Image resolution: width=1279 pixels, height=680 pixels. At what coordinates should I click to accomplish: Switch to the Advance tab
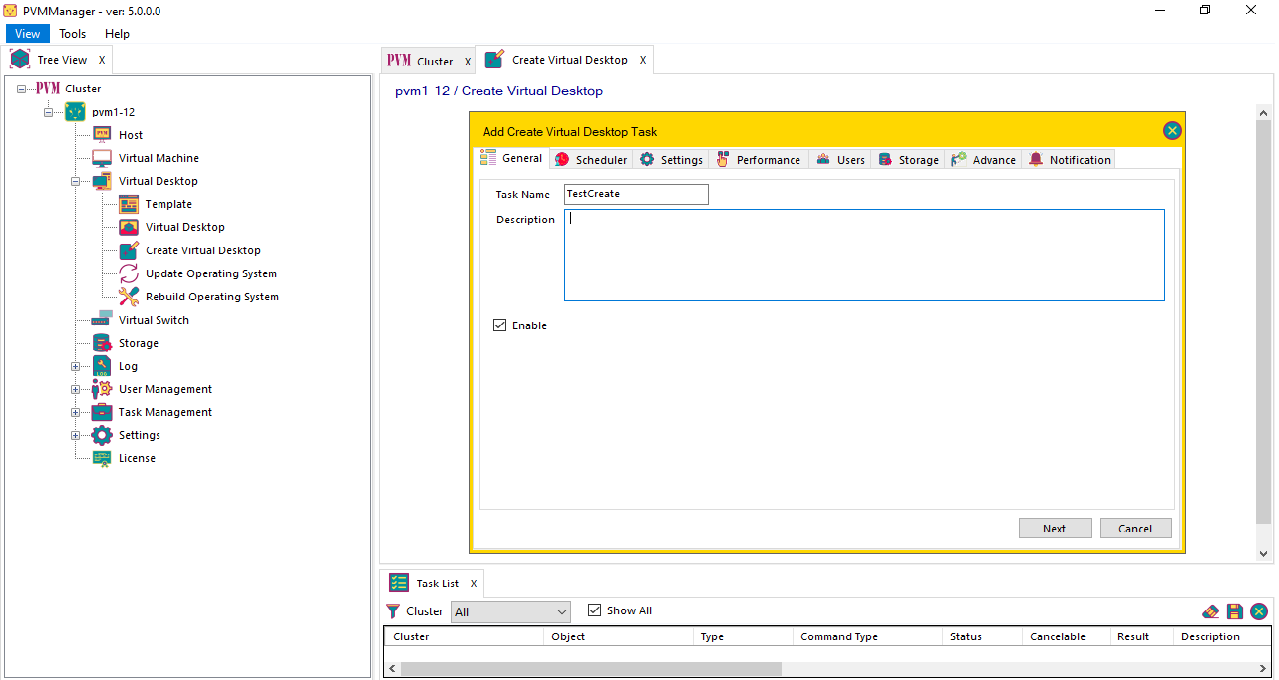tap(984, 160)
